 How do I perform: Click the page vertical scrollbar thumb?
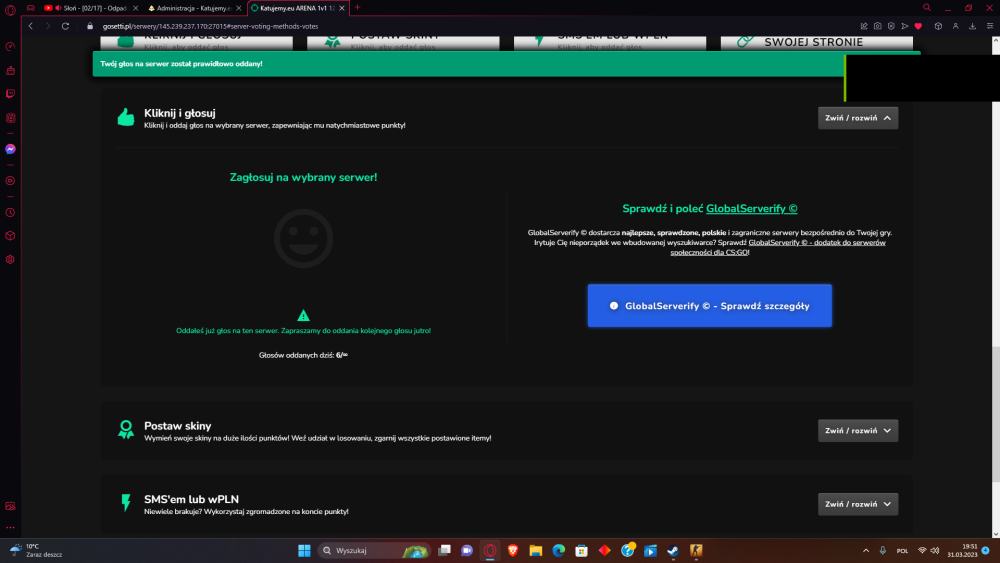click(x=996, y=414)
